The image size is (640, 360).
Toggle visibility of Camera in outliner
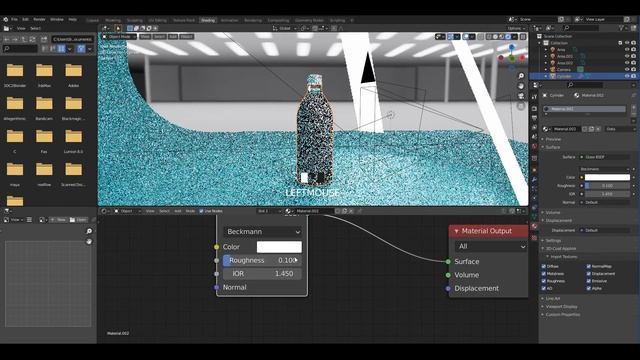pyautogui.click(x=627, y=69)
